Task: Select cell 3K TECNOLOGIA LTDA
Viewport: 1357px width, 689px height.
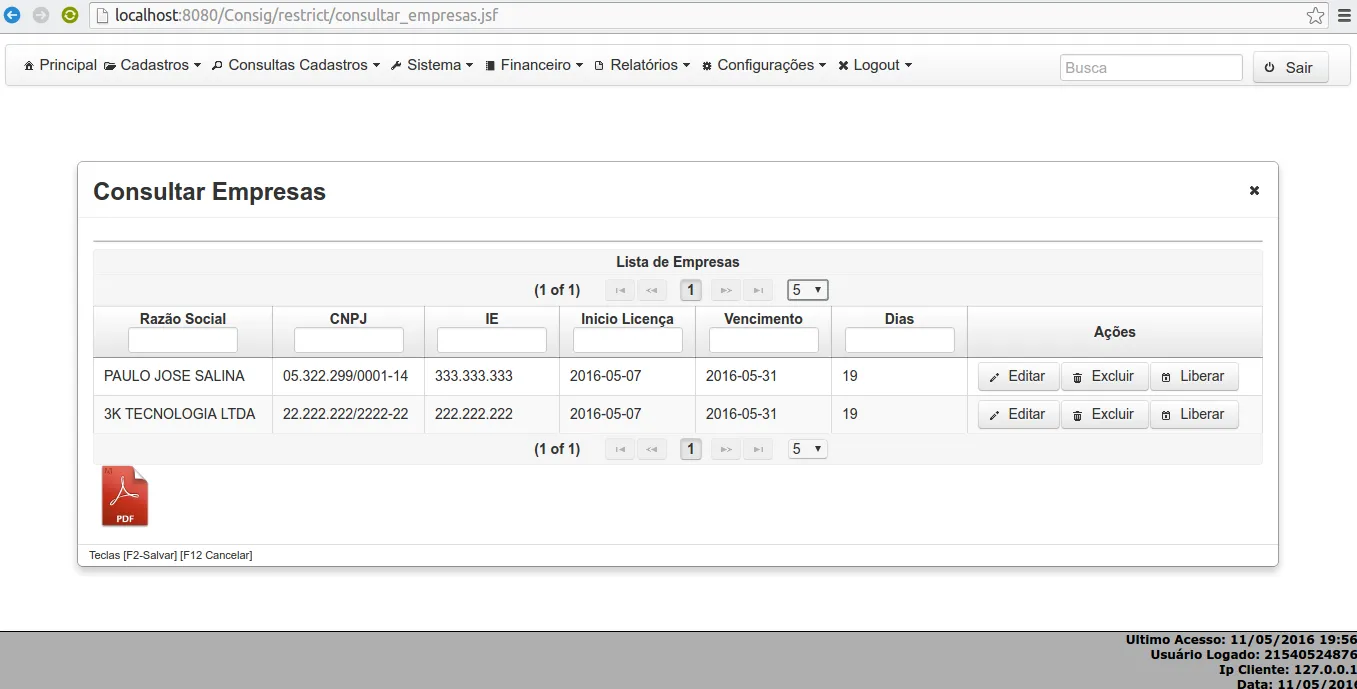Action: [180, 414]
